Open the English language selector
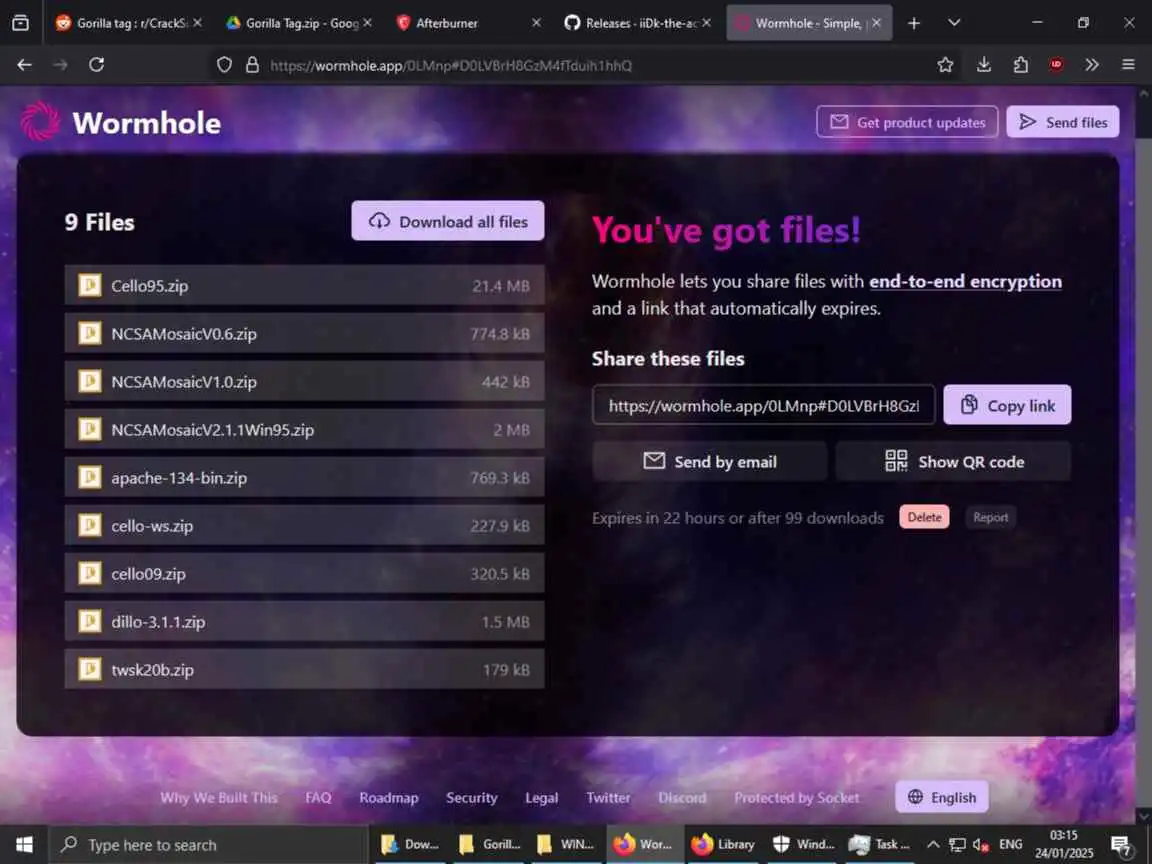This screenshot has height=864, width=1152. coord(941,797)
